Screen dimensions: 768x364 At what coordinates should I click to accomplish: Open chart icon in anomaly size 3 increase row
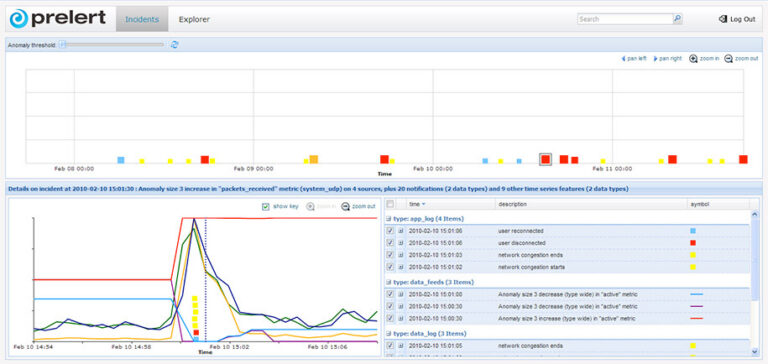400,318
